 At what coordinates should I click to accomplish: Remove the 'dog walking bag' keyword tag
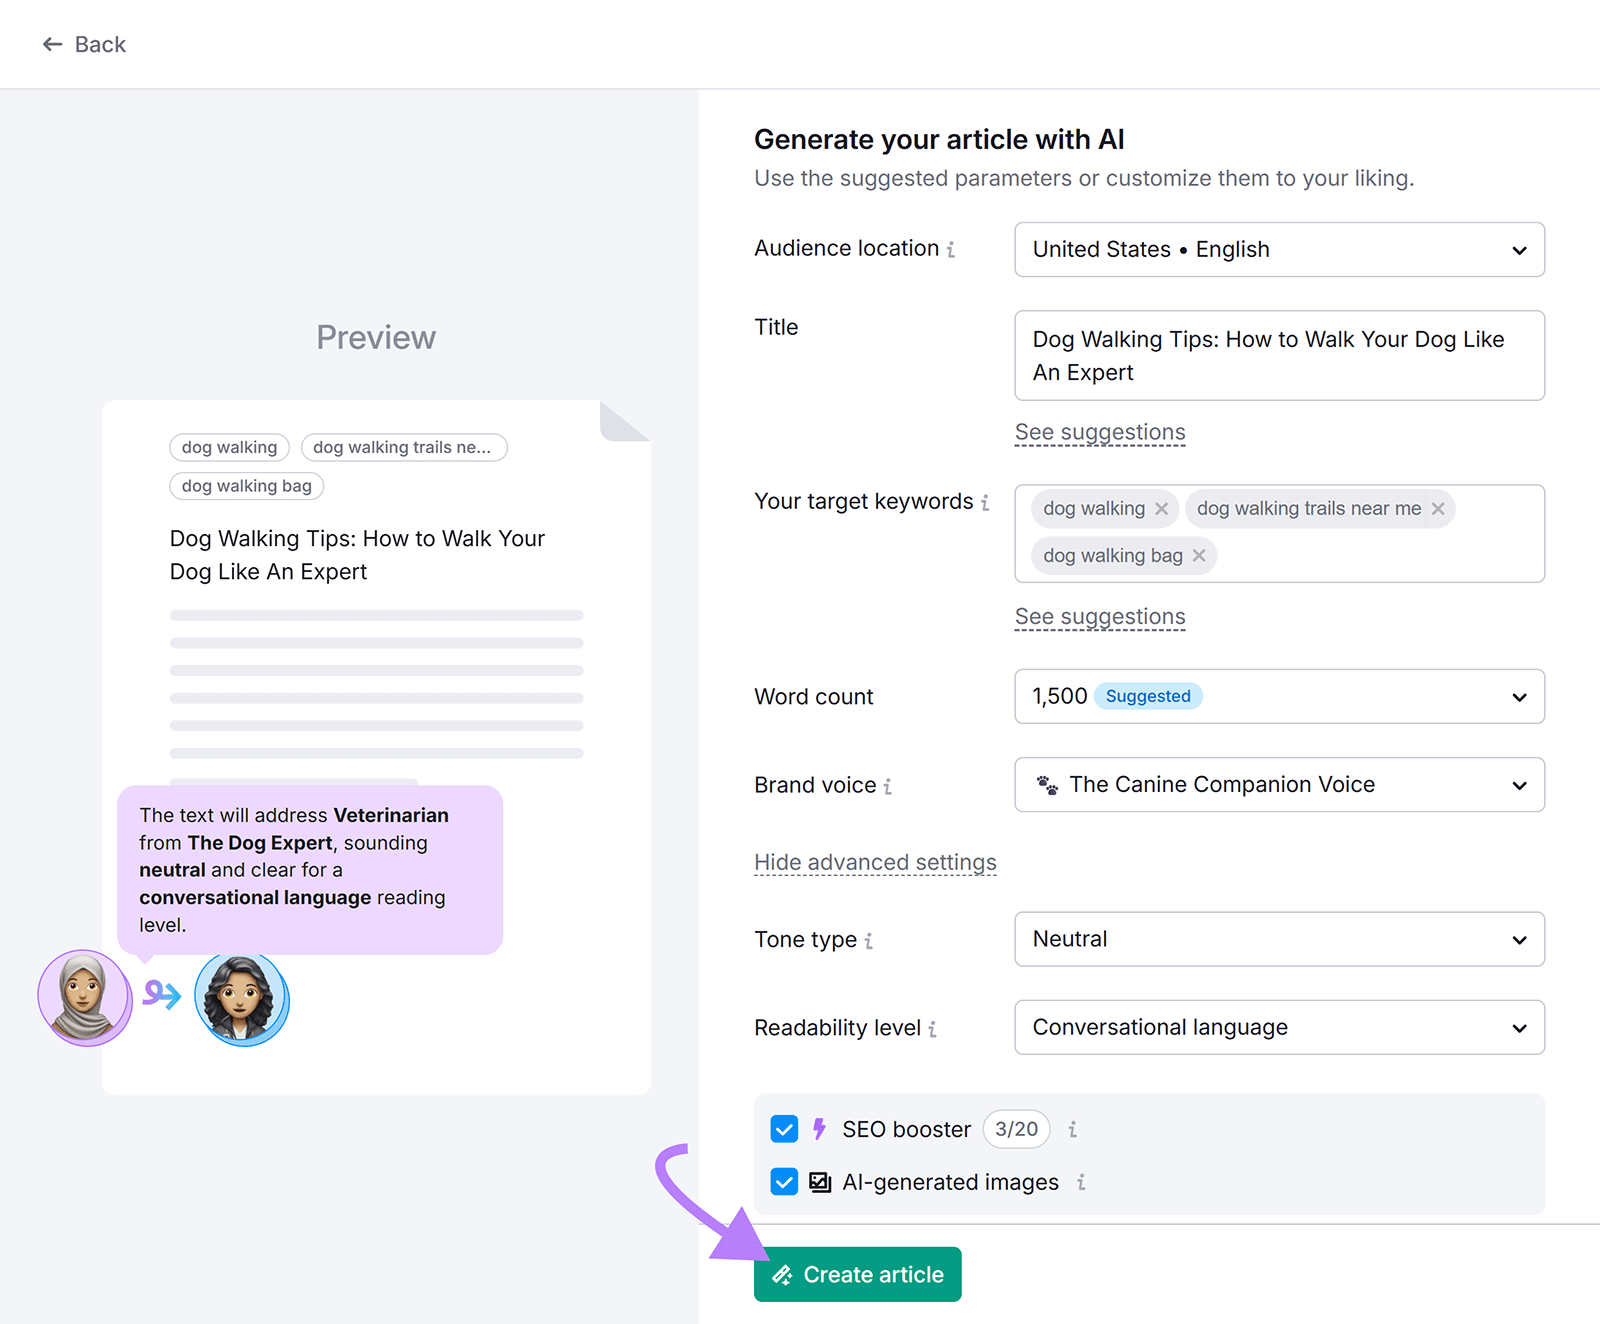click(1198, 556)
